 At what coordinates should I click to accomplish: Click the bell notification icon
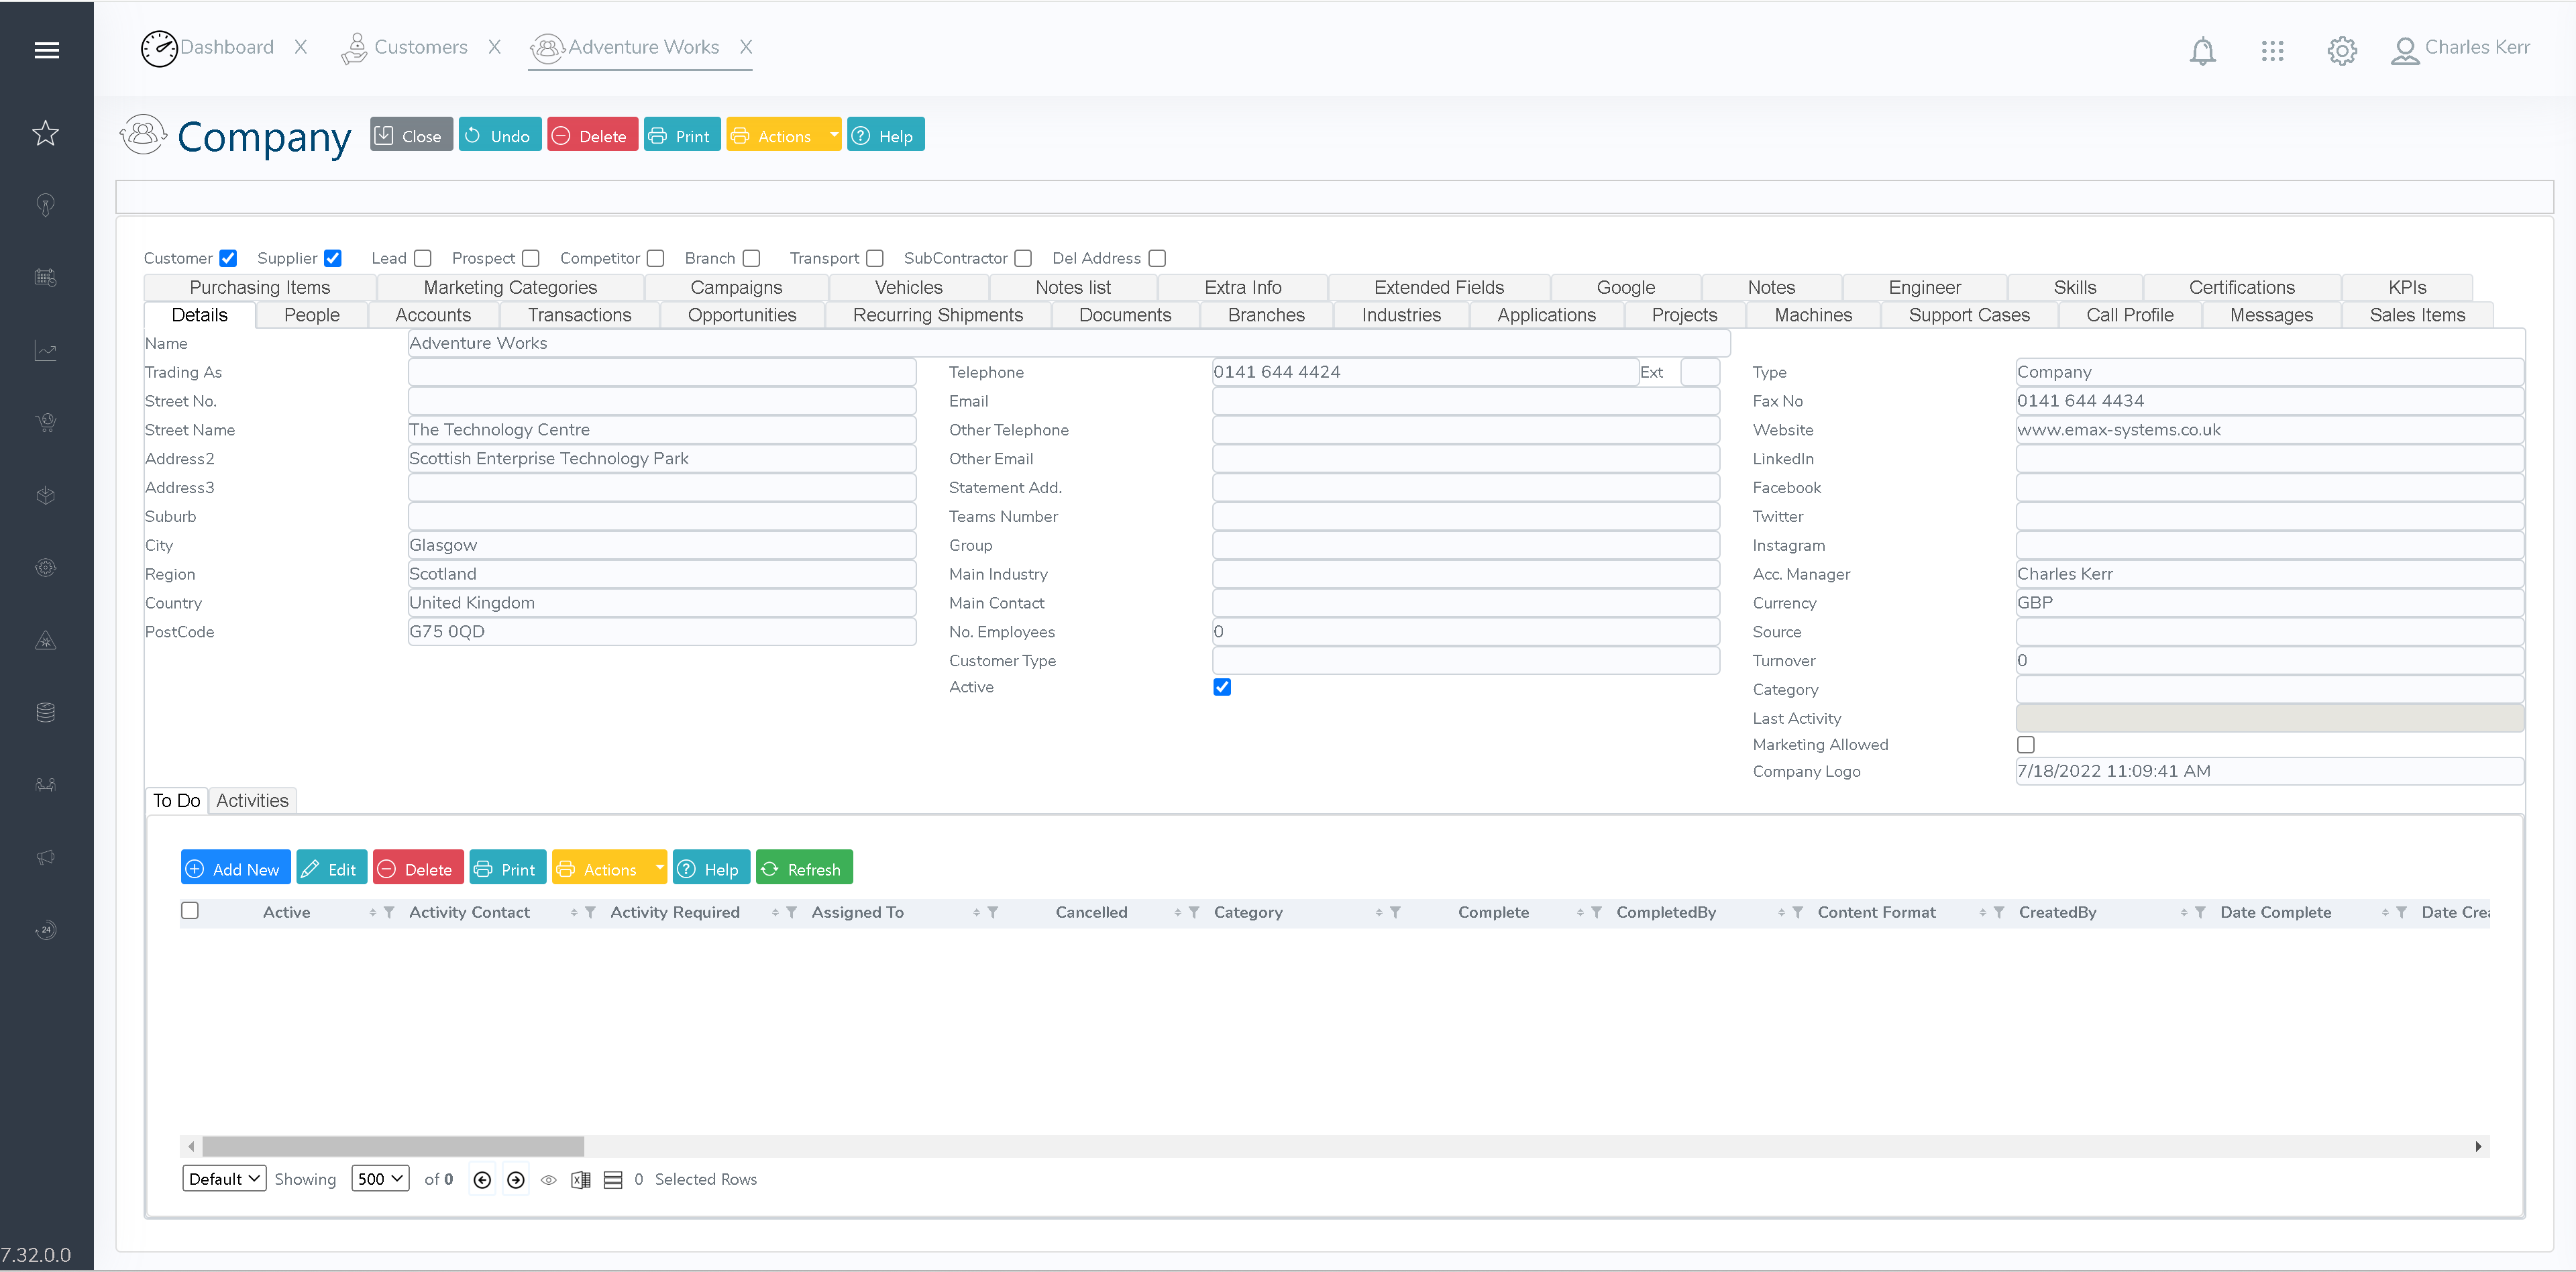[x=2203, y=48]
